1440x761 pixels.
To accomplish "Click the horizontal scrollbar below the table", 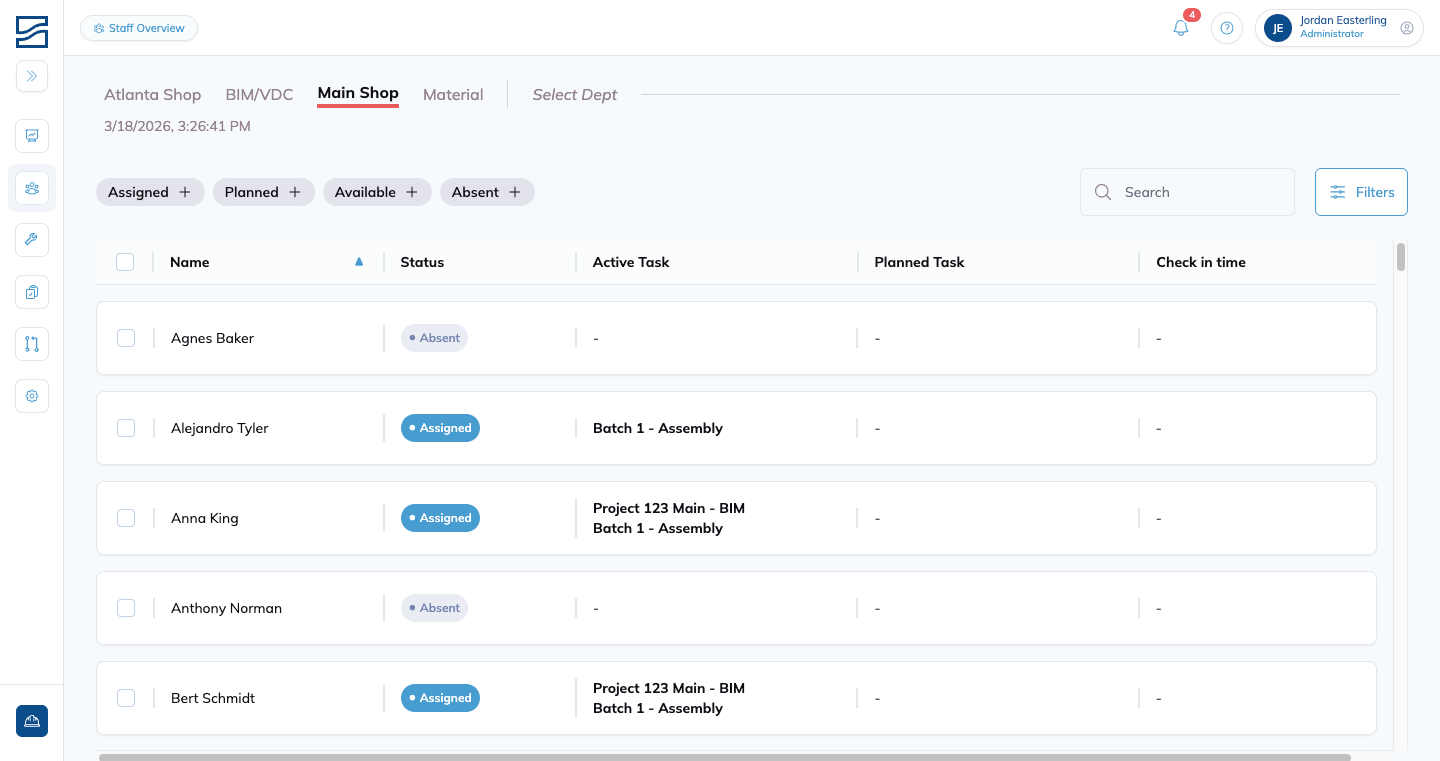I will [x=725, y=757].
